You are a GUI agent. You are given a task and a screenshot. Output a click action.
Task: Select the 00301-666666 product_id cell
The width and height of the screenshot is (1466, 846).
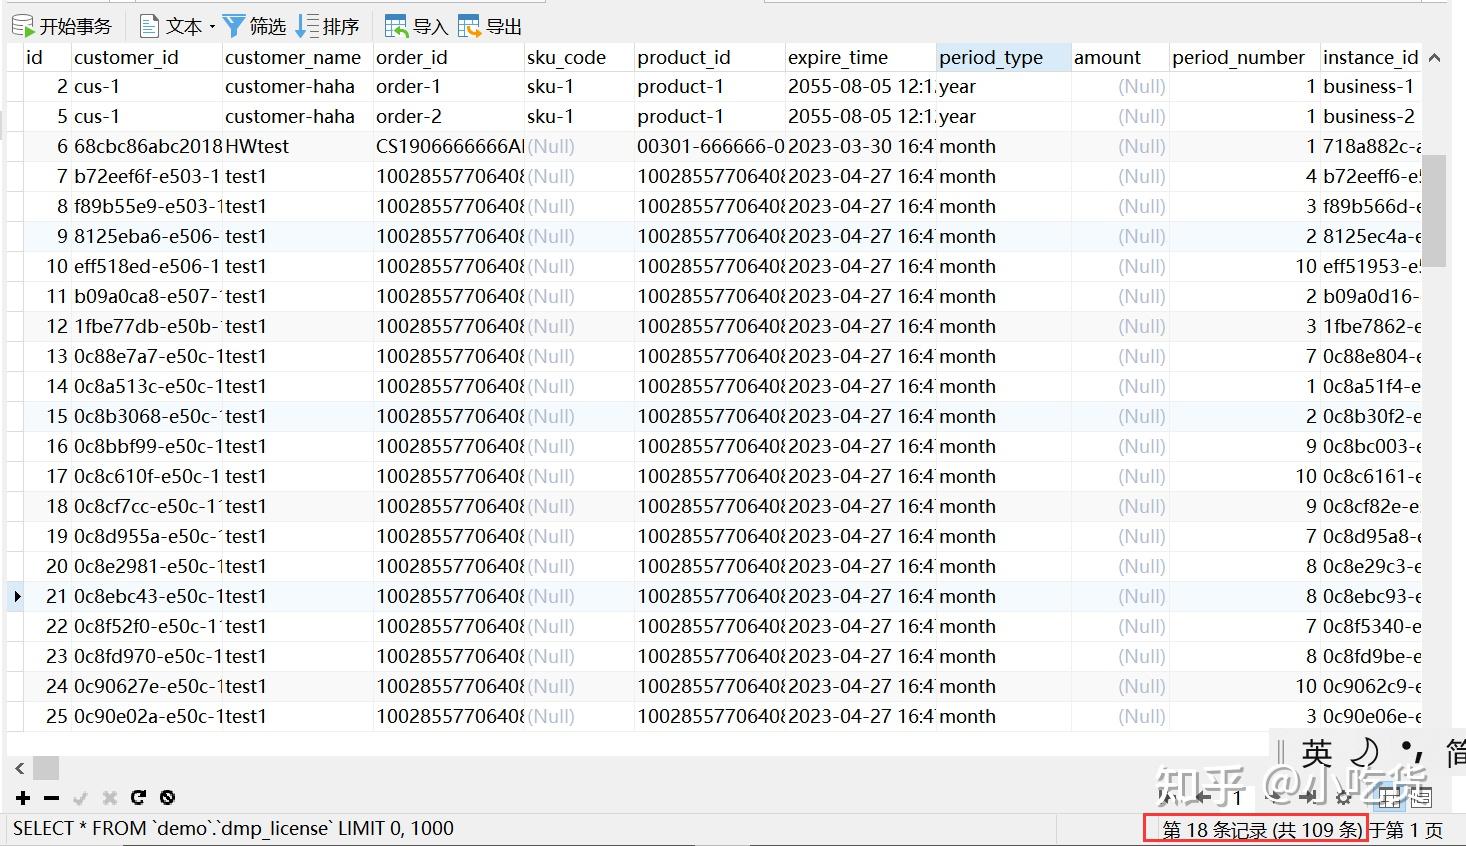[710, 146]
